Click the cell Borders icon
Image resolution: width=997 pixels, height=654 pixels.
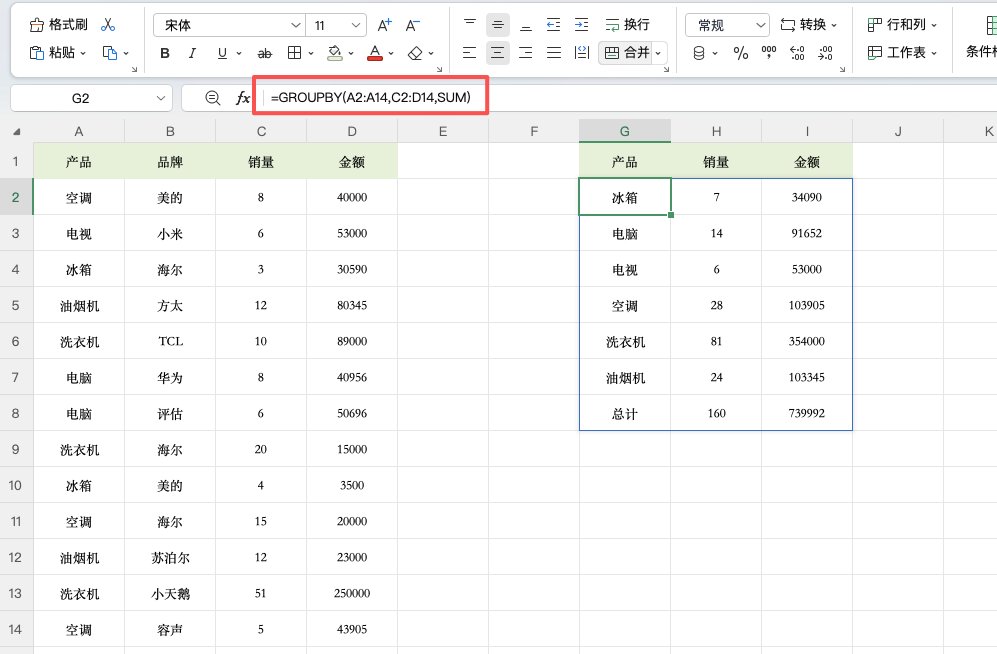click(294, 53)
